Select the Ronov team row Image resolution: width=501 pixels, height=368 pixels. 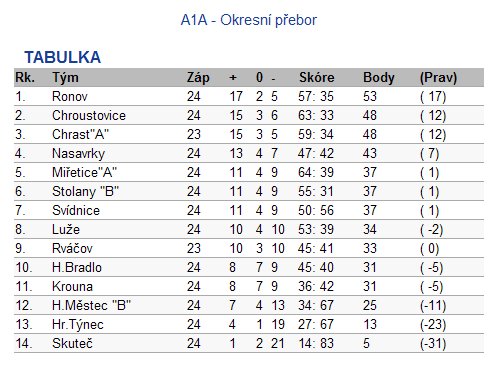(x=249, y=97)
